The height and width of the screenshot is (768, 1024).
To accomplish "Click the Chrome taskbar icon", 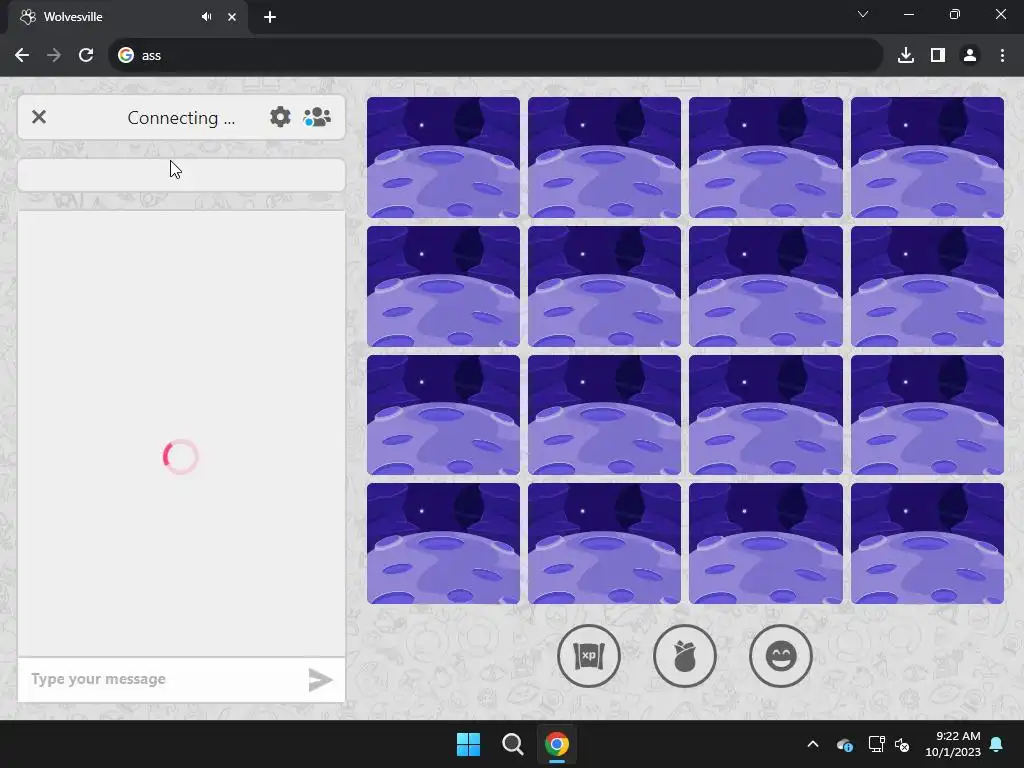I will (x=556, y=744).
